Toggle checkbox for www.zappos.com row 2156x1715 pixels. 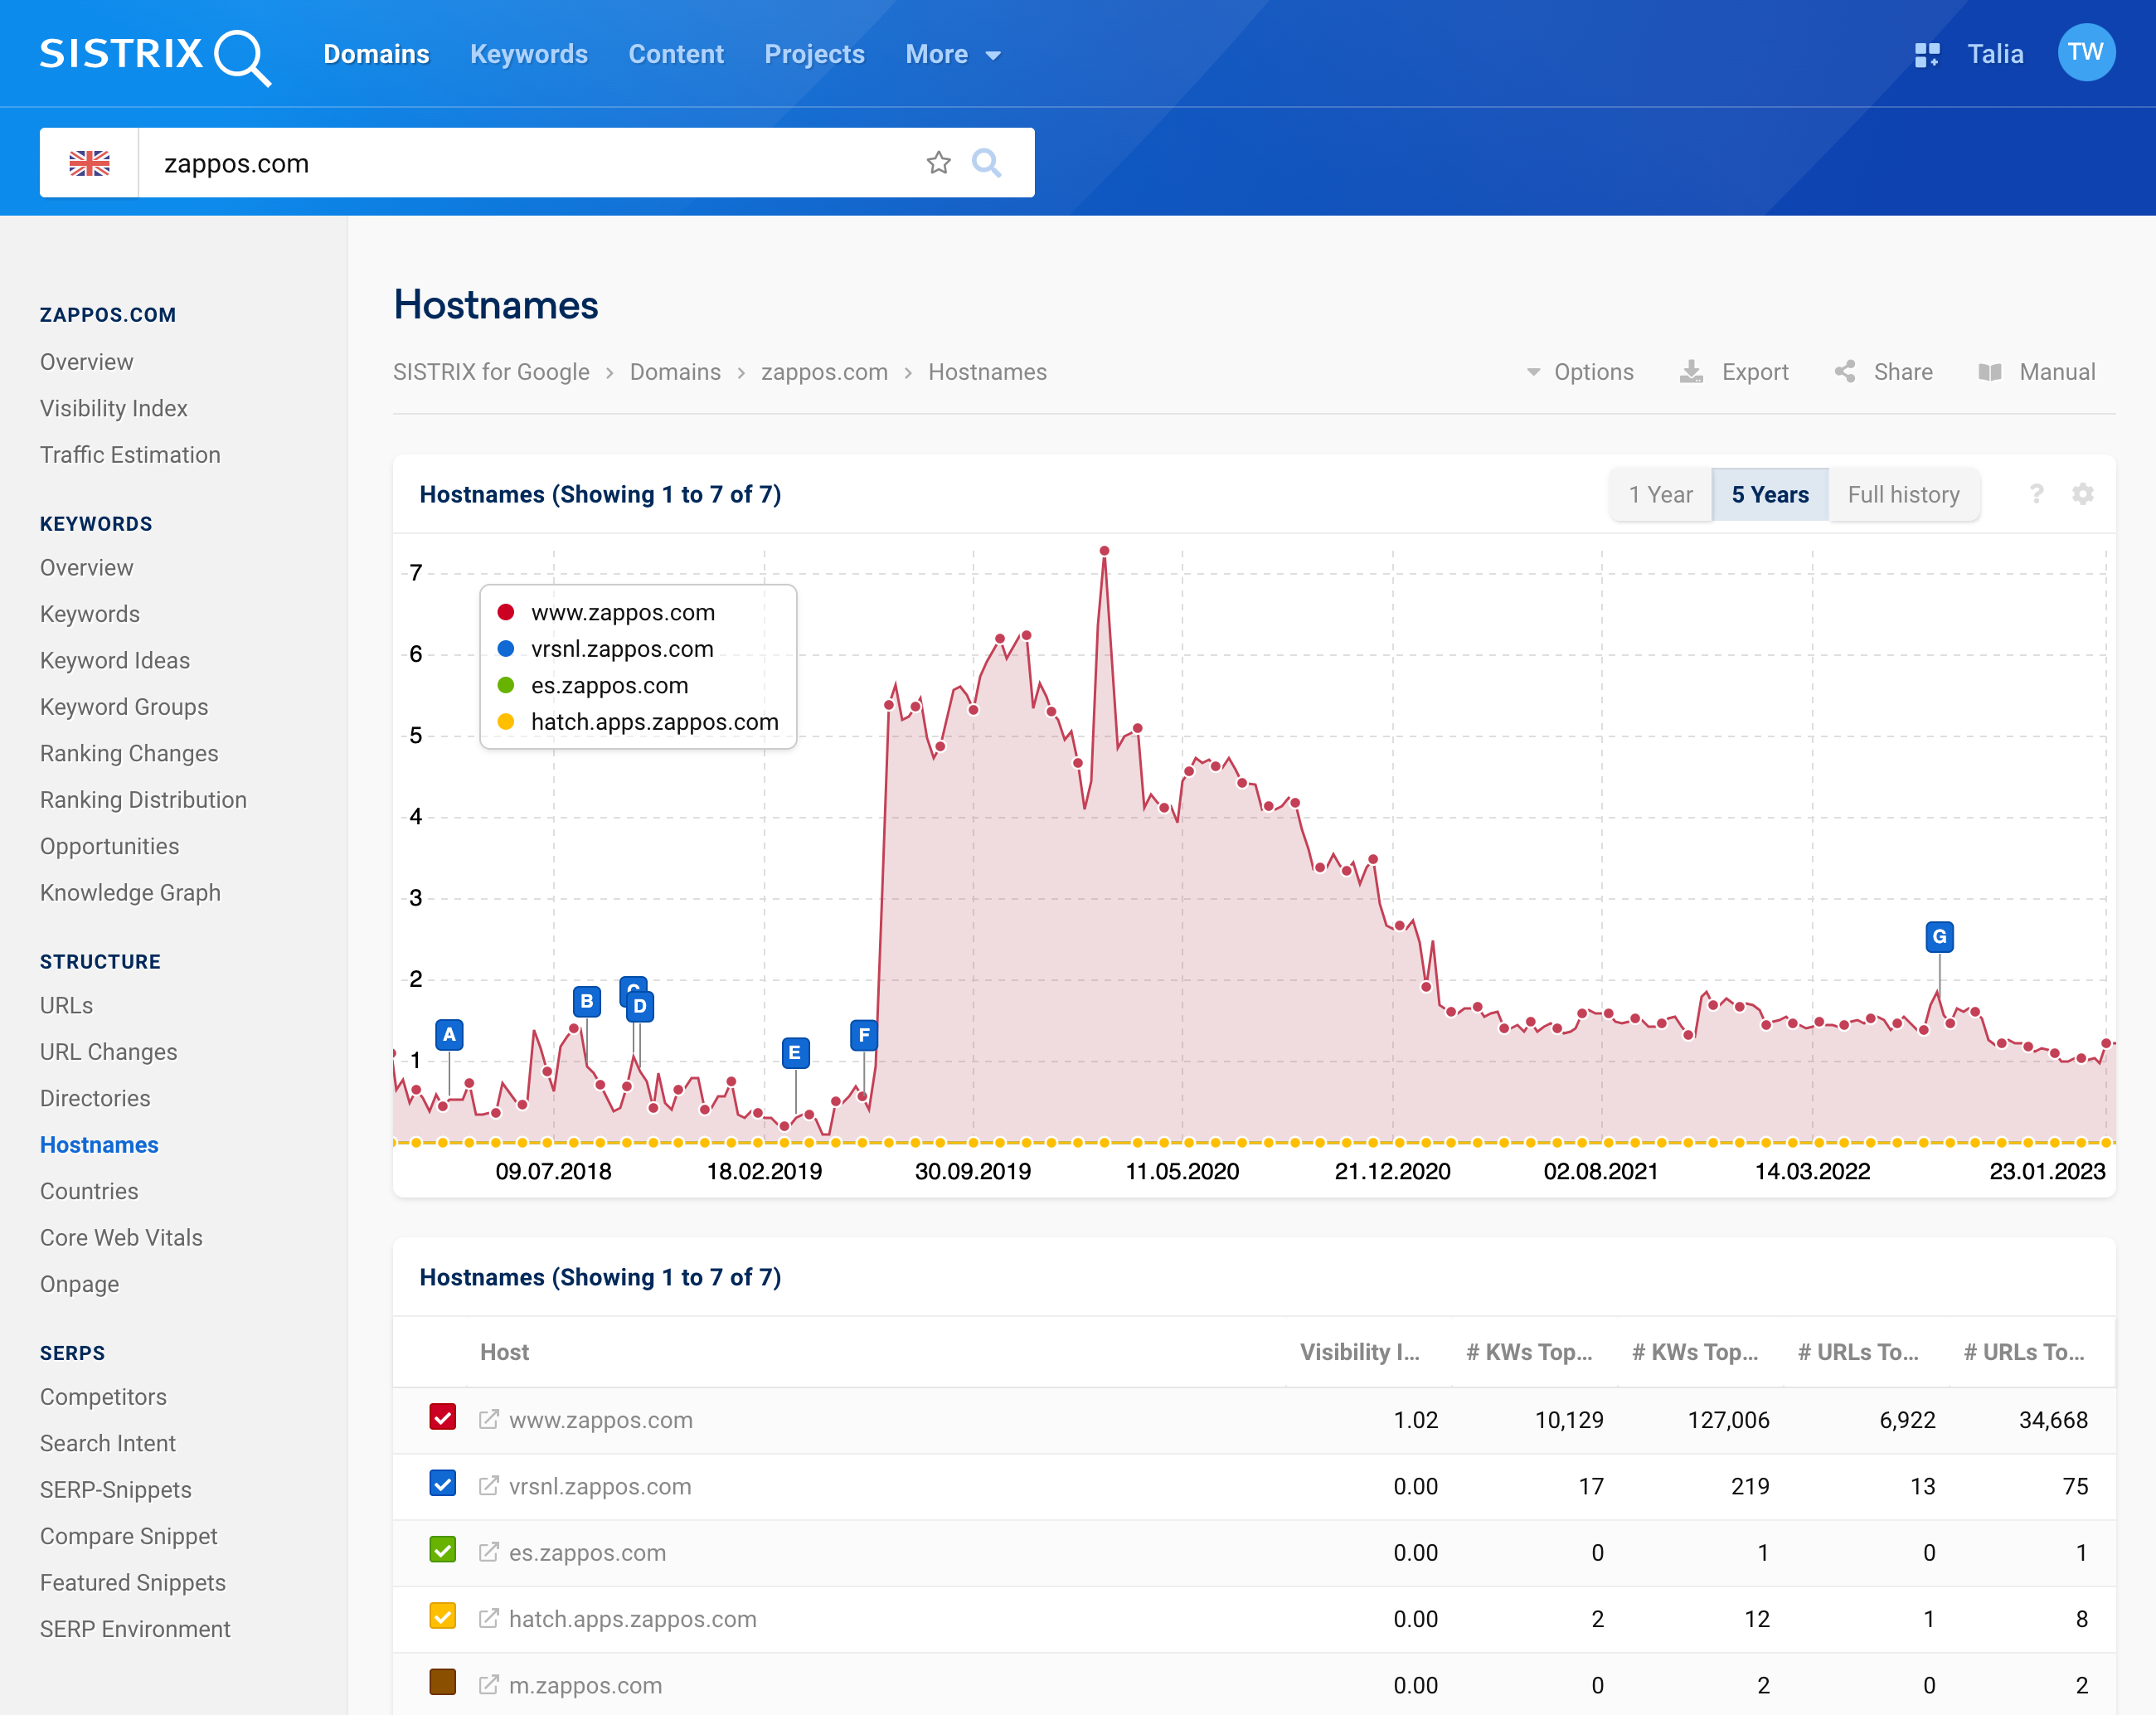tap(441, 1419)
